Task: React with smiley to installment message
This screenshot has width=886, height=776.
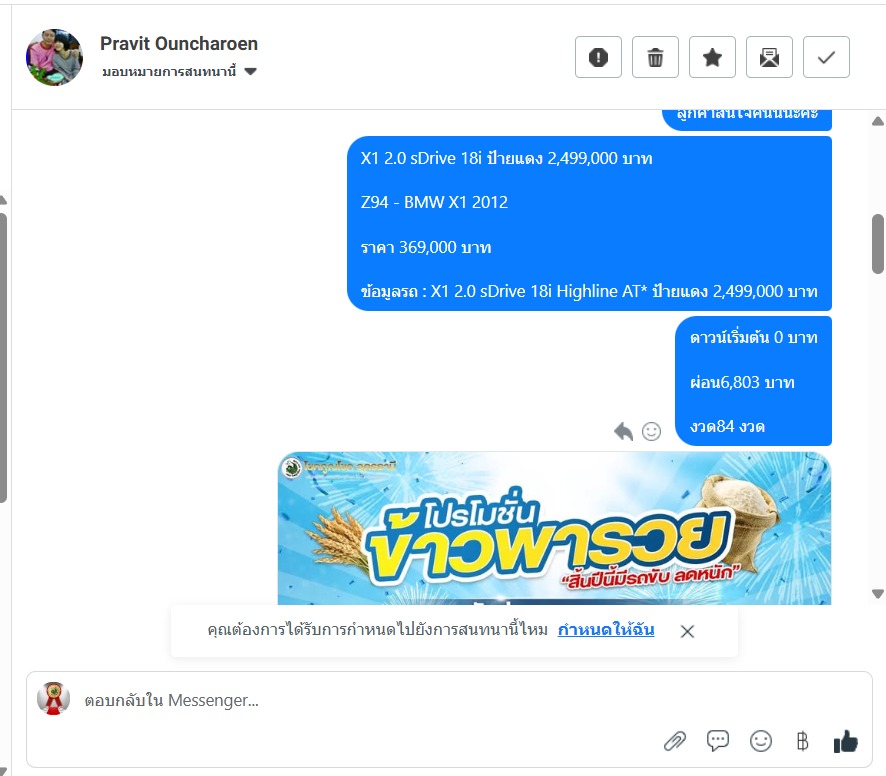Action: [652, 431]
